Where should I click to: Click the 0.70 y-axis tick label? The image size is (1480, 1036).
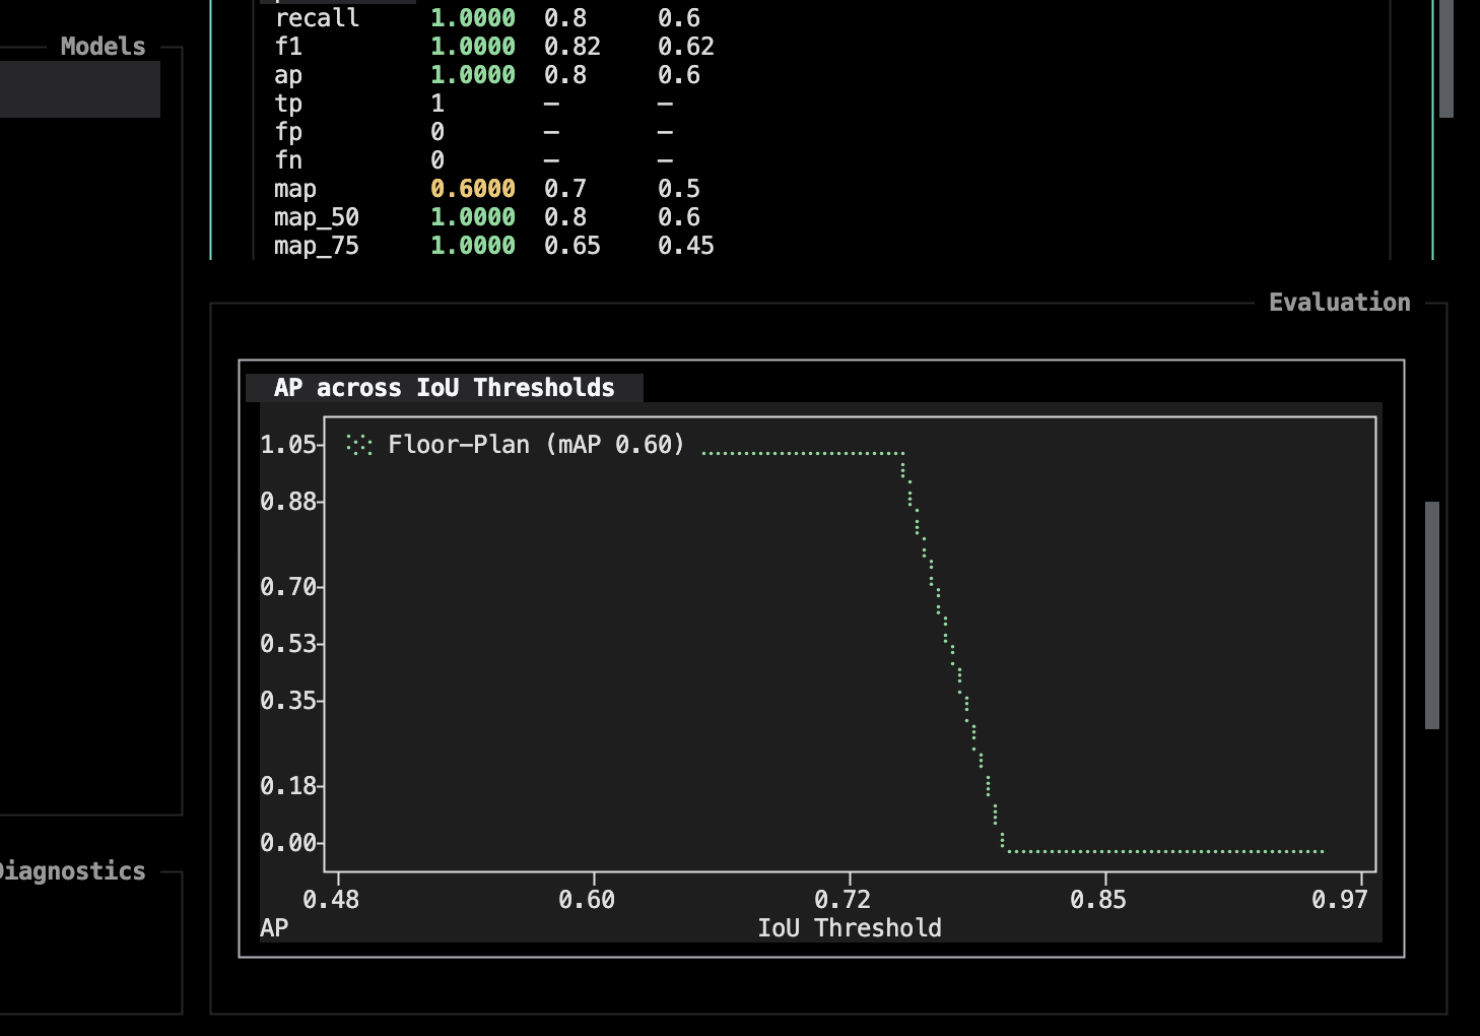pyautogui.click(x=288, y=586)
